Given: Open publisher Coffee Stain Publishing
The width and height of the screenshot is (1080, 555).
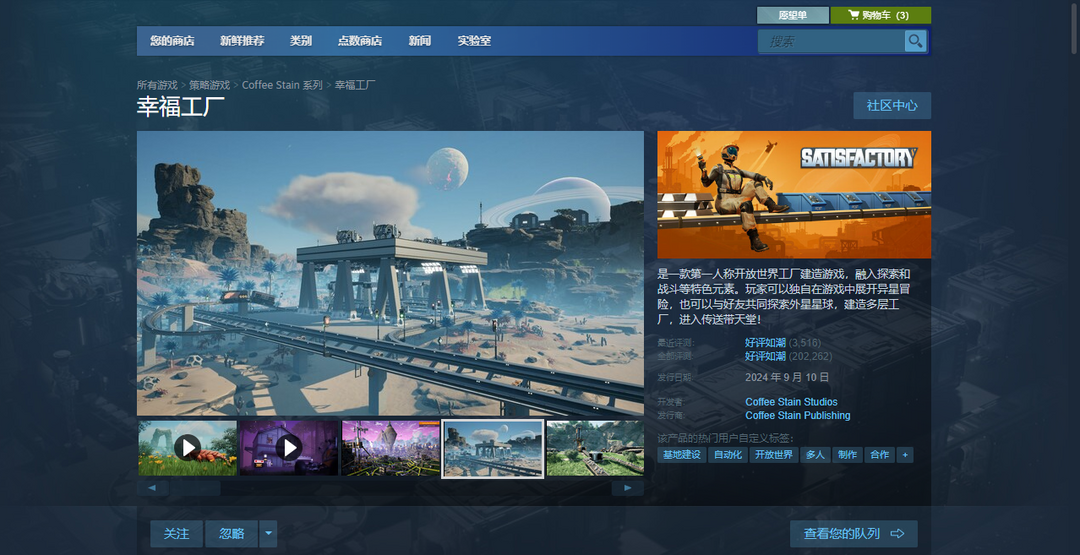Looking at the screenshot, I should 798,415.
